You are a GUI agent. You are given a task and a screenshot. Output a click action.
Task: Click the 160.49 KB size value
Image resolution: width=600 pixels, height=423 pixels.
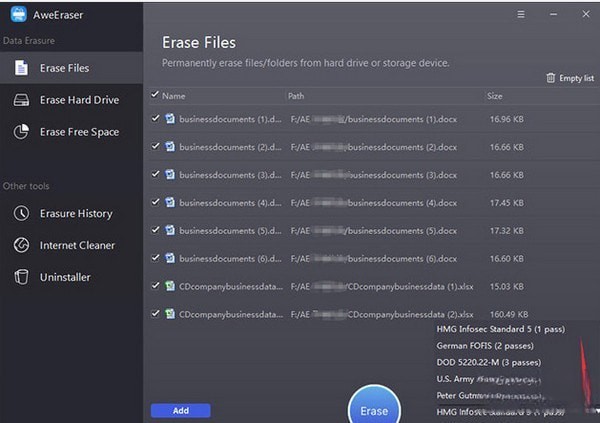(x=509, y=314)
